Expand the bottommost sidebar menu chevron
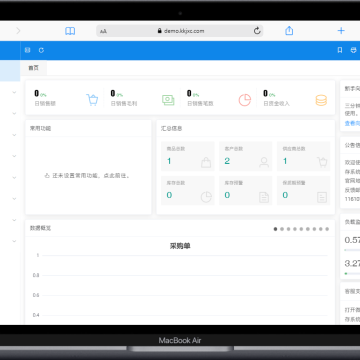Screen dimensions: 360x360 click(14, 241)
